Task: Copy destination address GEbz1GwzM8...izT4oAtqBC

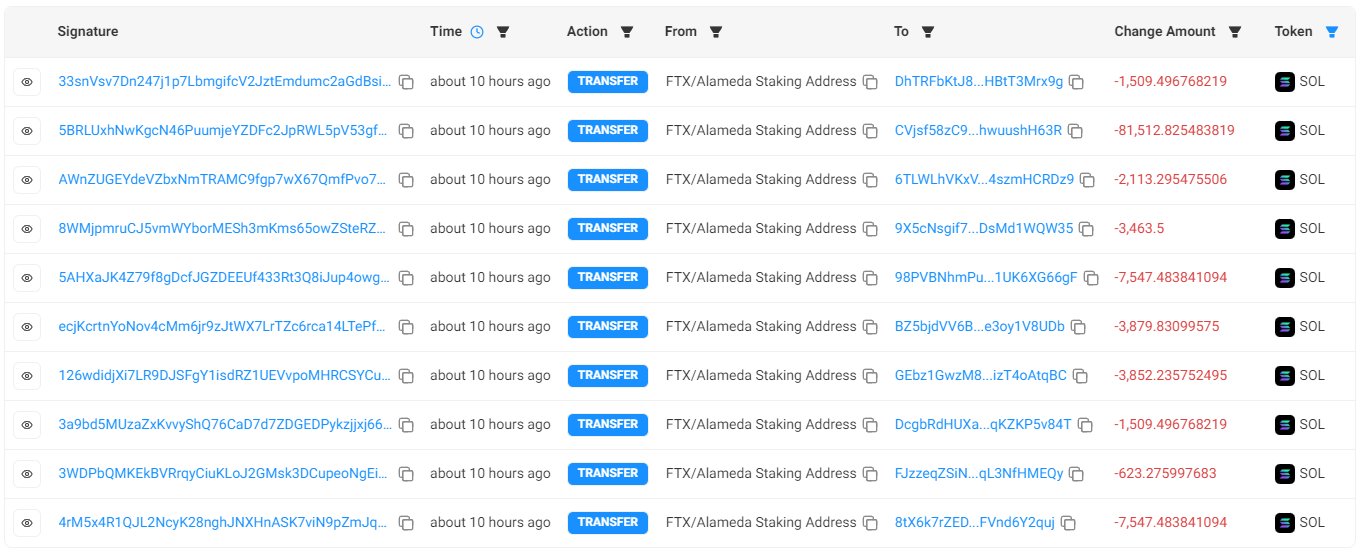Action: click(1080, 376)
